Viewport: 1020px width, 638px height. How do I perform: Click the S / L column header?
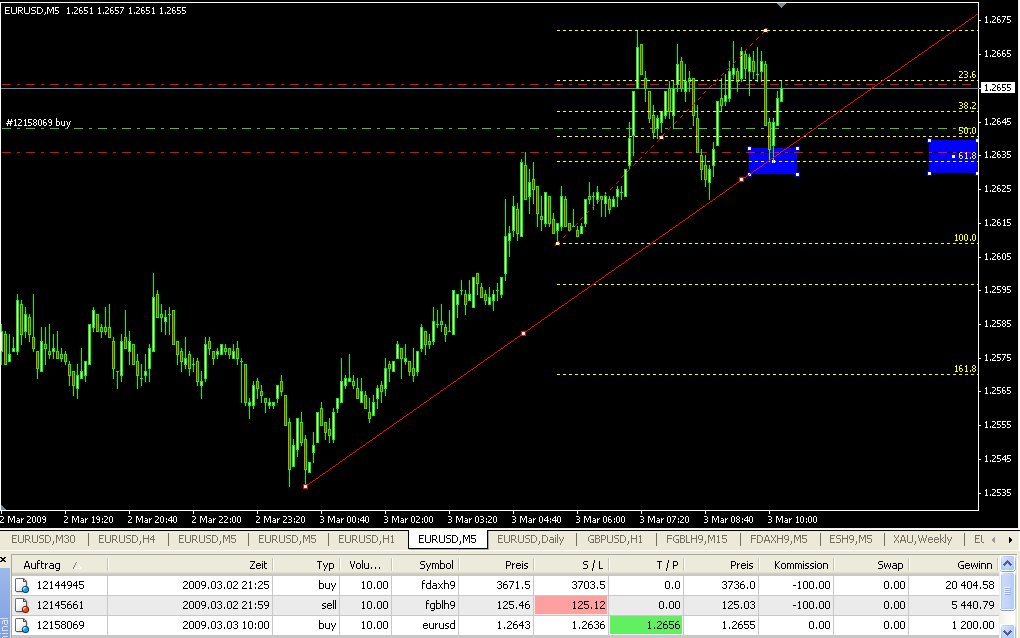tap(571, 565)
